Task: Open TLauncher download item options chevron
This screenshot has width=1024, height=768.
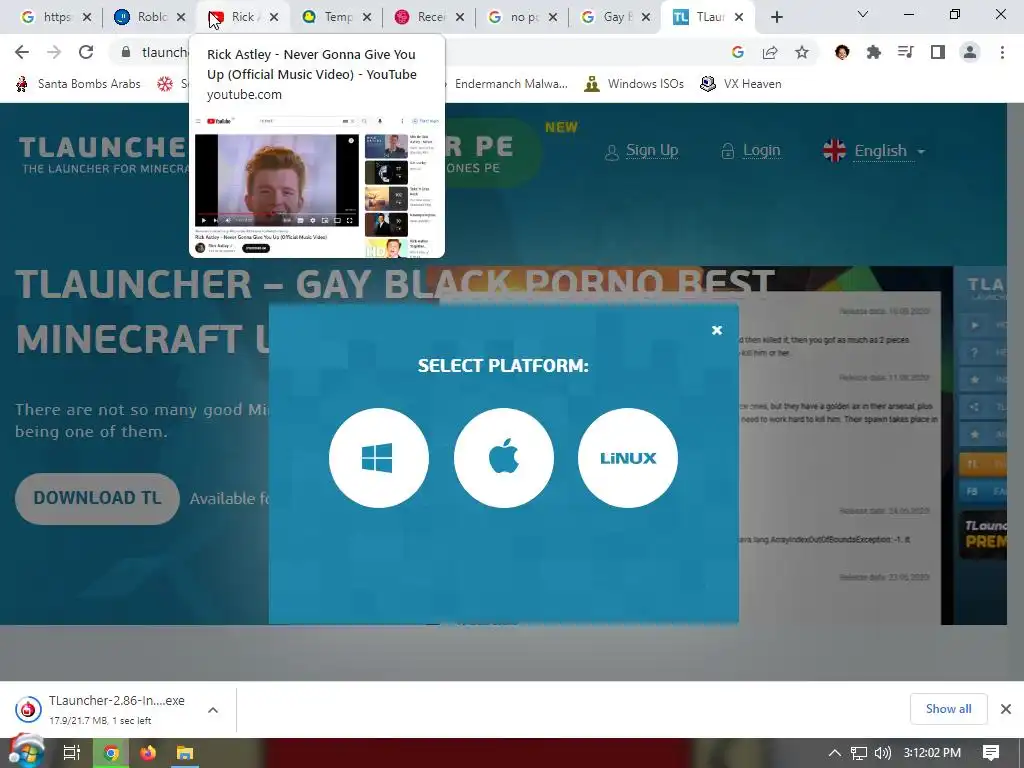Action: point(213,710)
